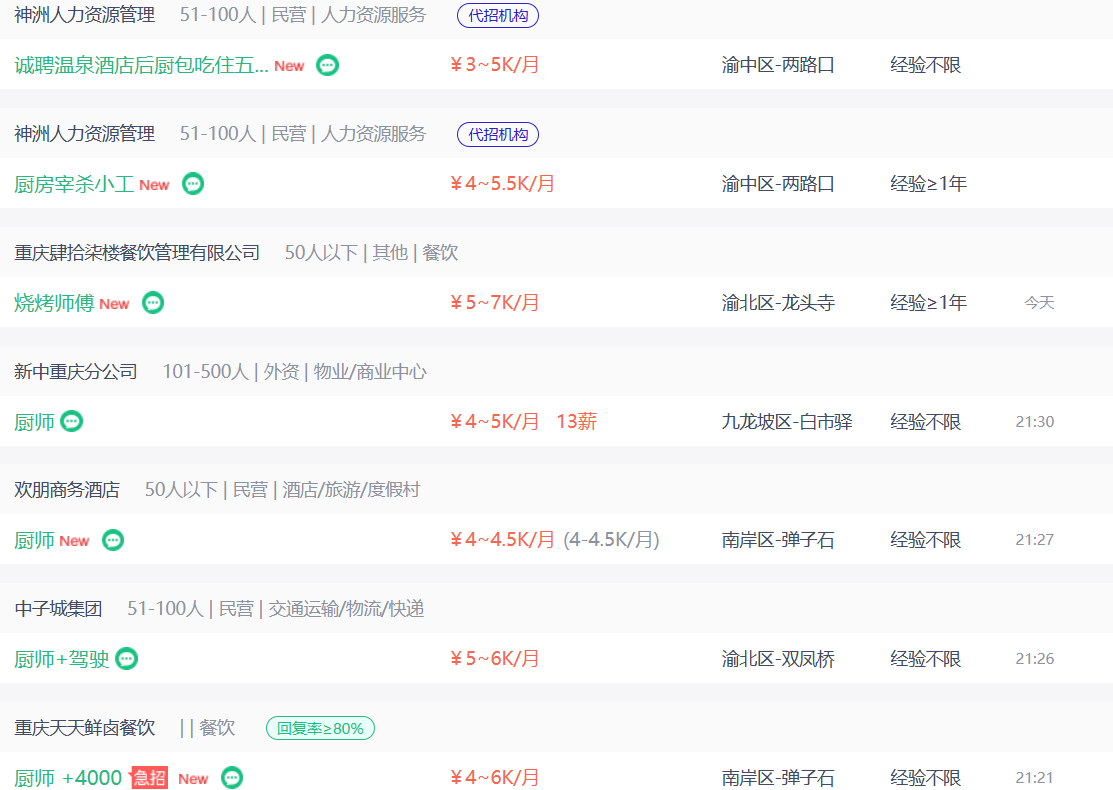Open the 诚聘温泉酒店后厨包吃住五 job link
This screenshot has width=1113, height=790.
coord(141,65)
